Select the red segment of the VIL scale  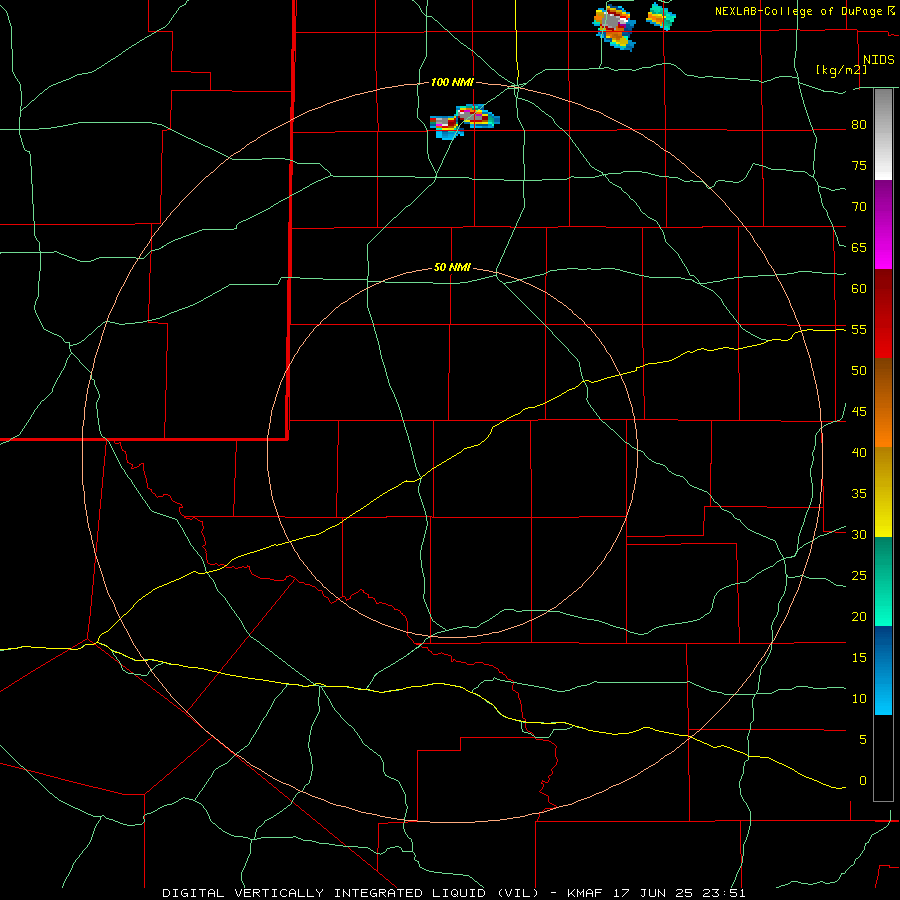[x=883, y=313]
